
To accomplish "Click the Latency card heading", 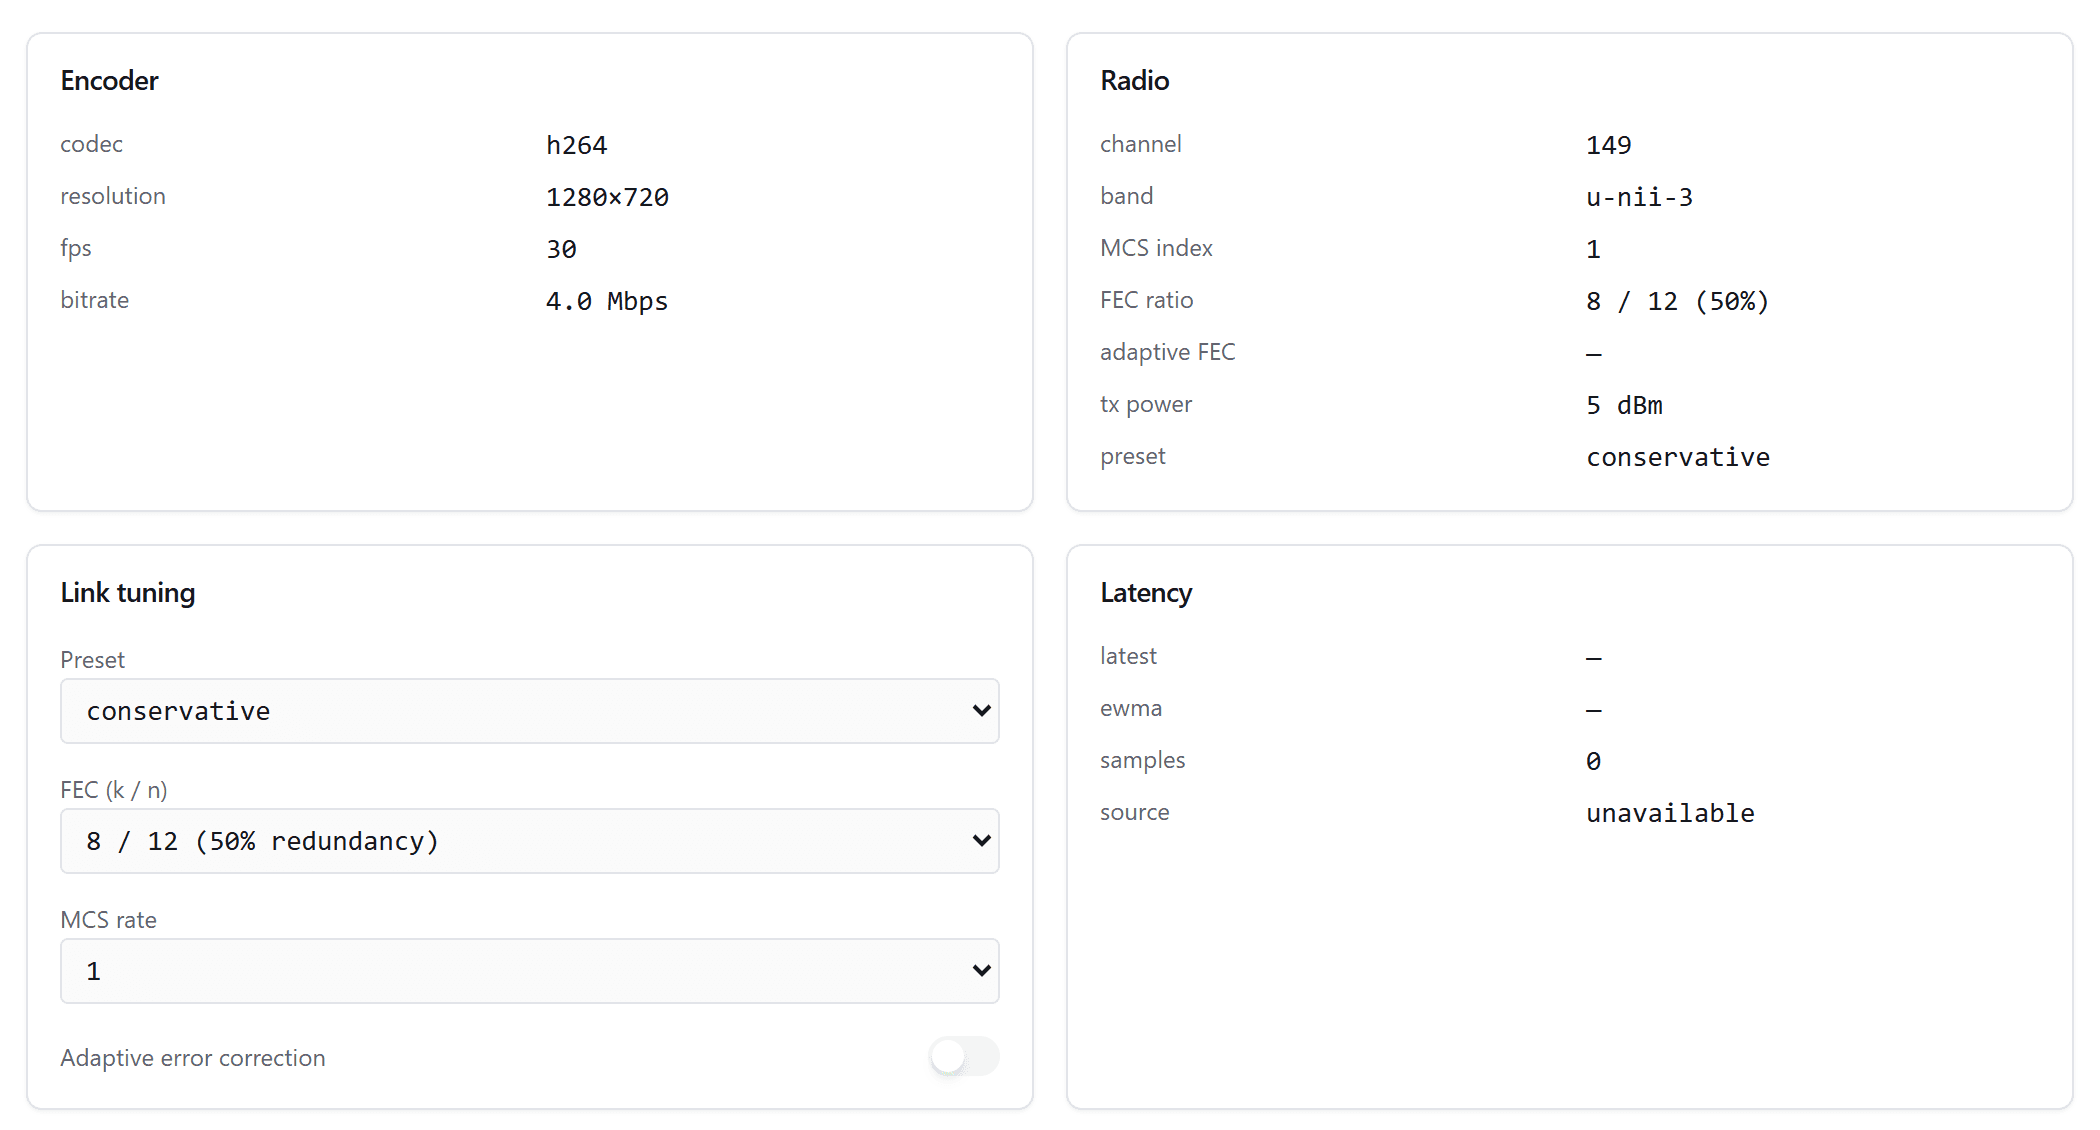I will pos(1146,593).
